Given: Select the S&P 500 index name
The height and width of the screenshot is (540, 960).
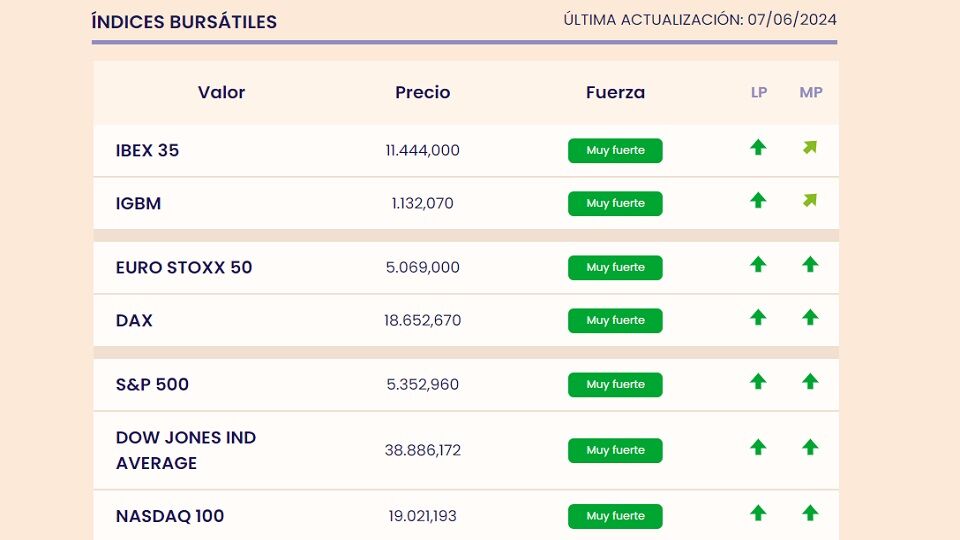Looking at the screenshot, I should click(152, 385).
